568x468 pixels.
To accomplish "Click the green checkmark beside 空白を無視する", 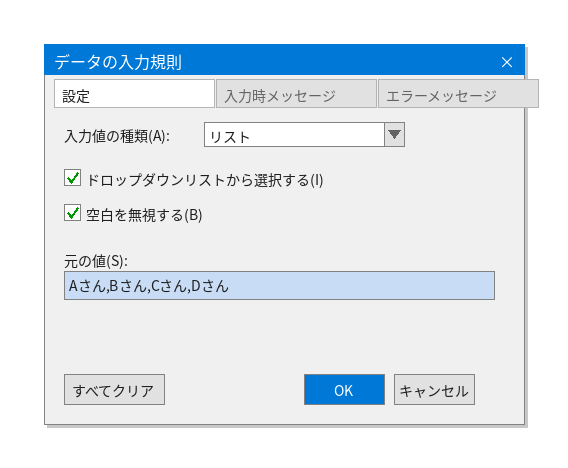I will [x=74, y=212].
